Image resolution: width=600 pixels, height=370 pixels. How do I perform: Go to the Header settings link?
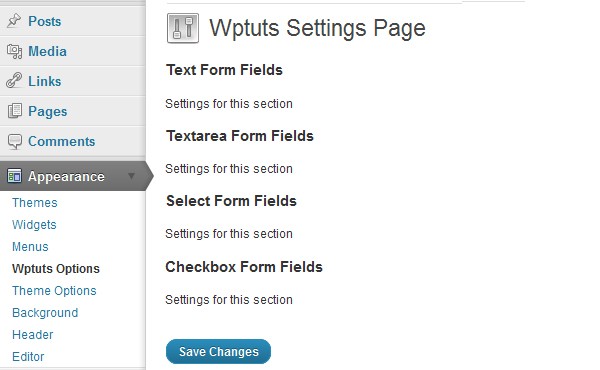point(33,335)
